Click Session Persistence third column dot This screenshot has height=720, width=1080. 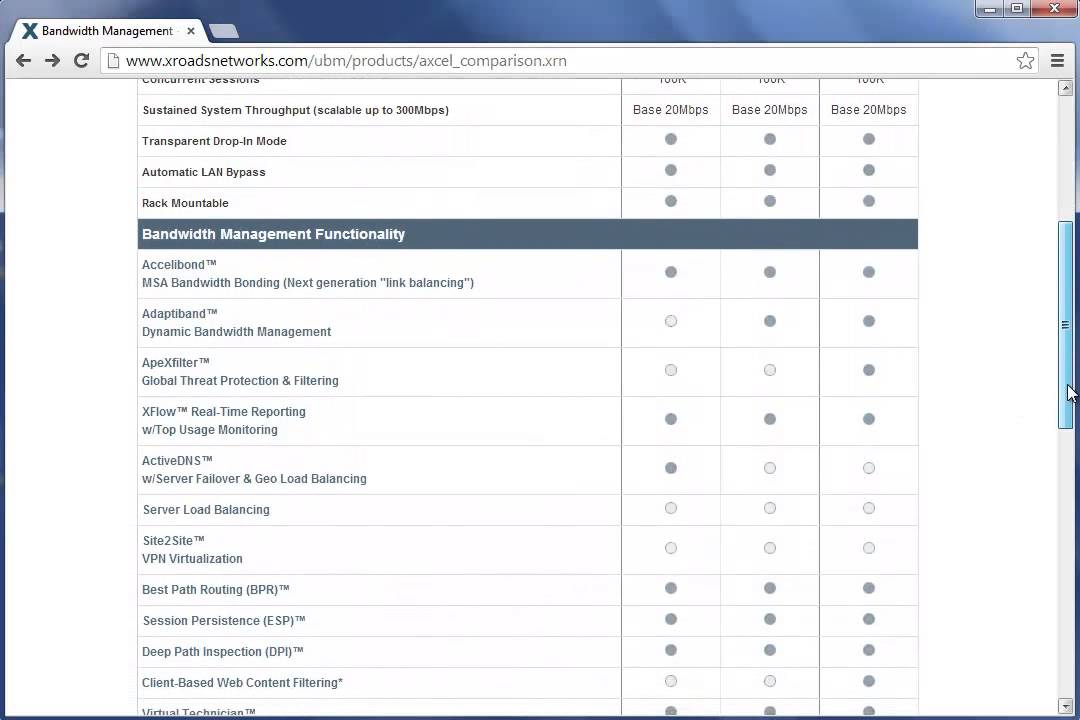tap(869, 619)
